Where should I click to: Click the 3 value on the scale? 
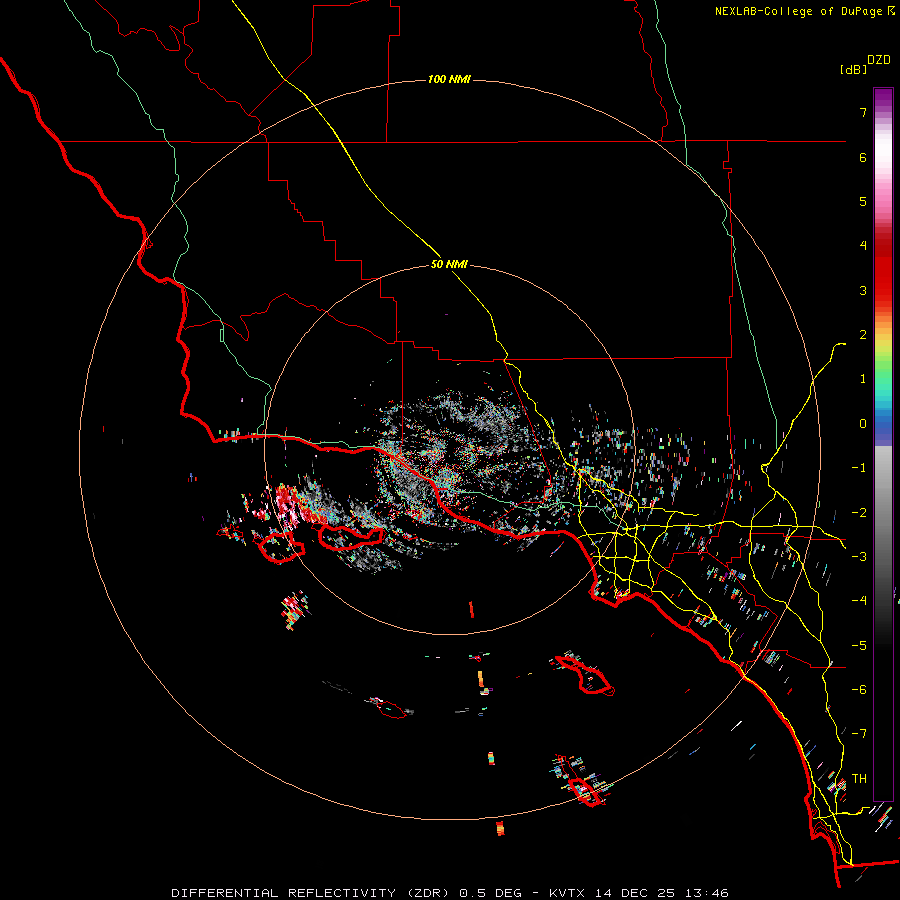point(863,290)
